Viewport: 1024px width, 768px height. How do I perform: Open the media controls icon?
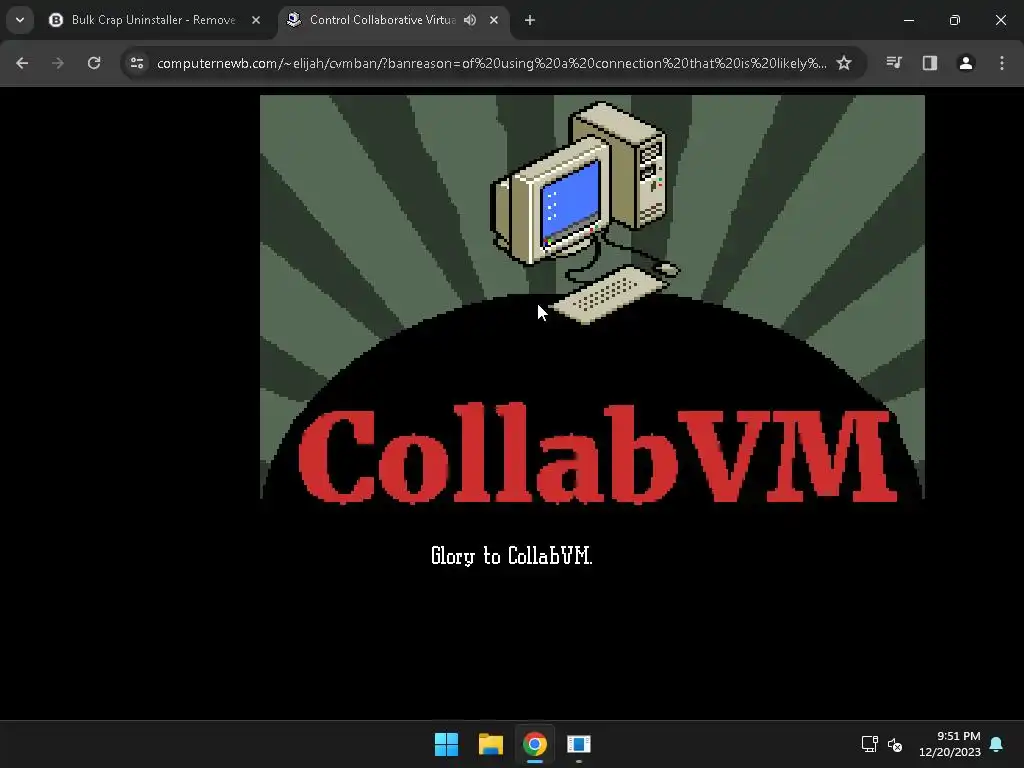[894, 63]
